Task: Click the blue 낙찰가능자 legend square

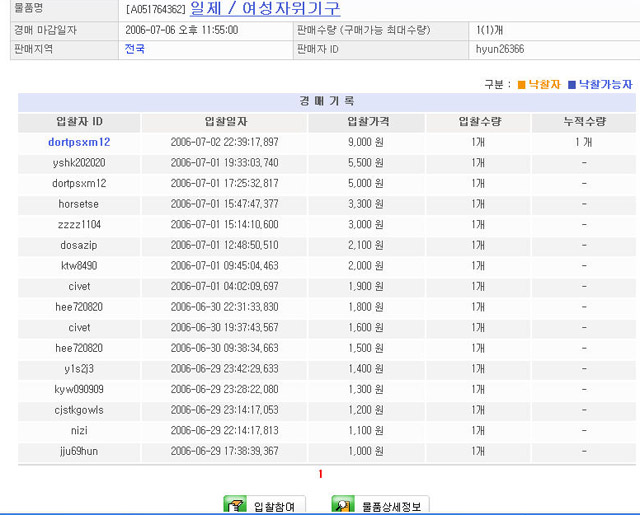Action: coord(572,85)
